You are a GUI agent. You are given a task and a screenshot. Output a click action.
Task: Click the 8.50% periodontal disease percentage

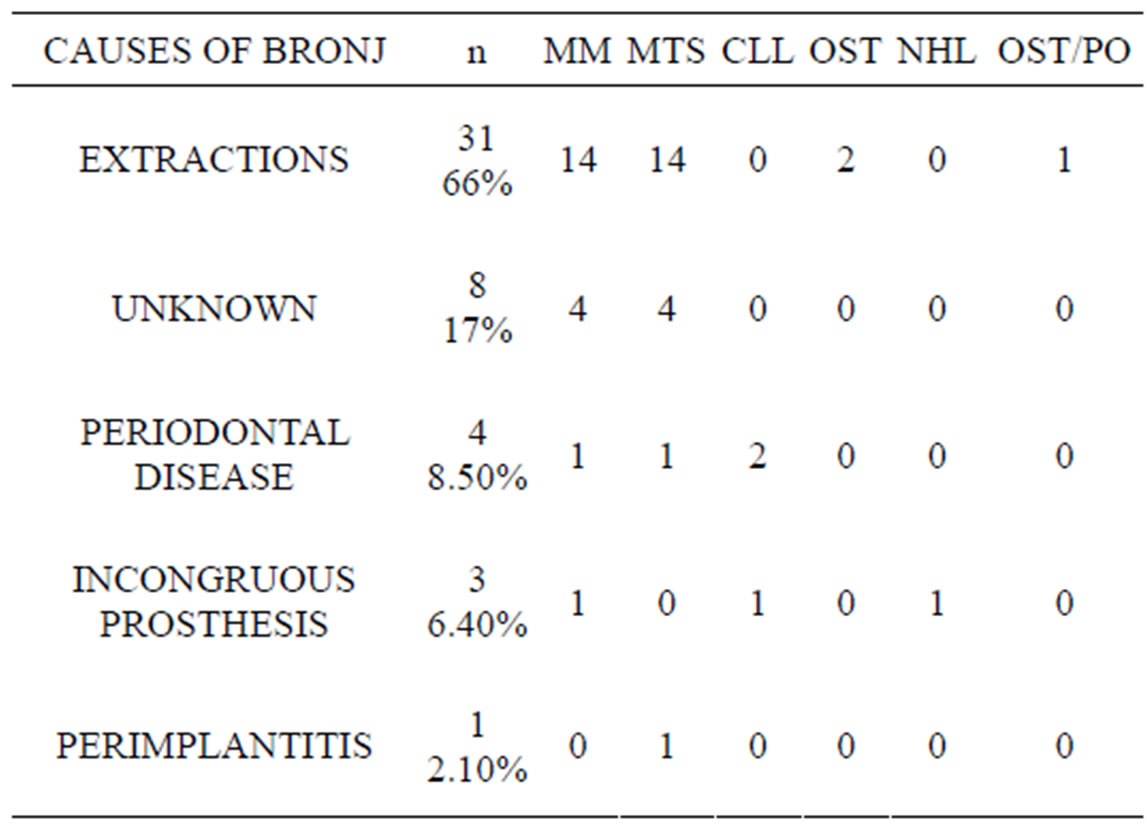(x=477, y=478)
